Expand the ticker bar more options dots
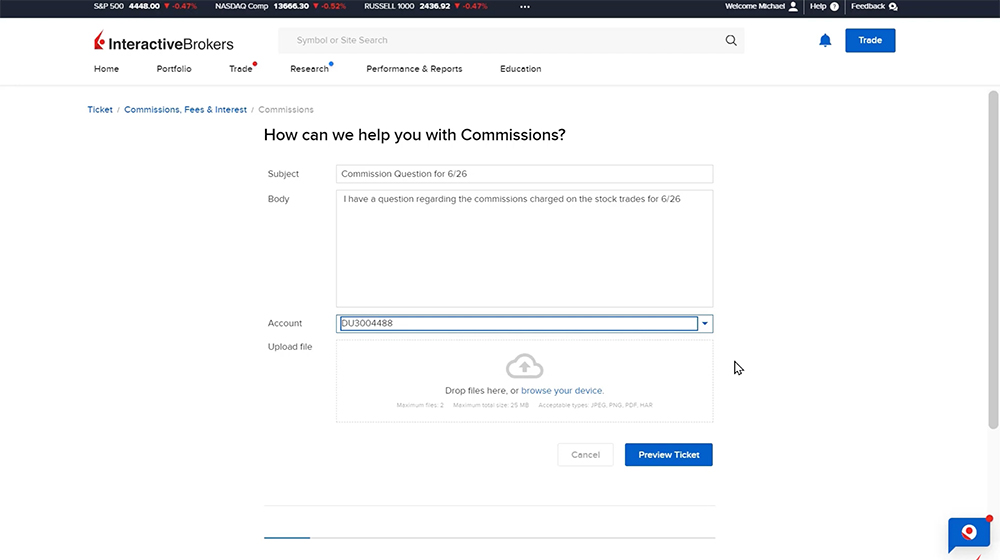 [524, 6]
